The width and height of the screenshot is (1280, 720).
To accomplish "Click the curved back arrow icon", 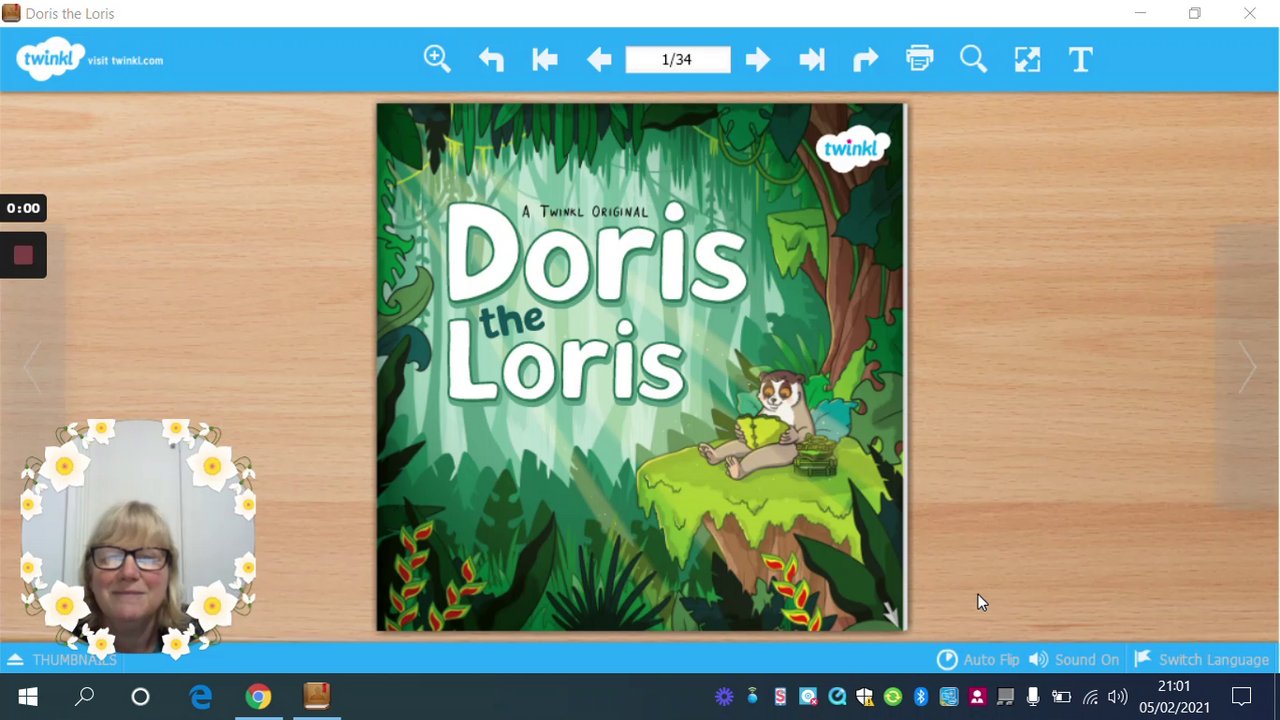I will [x=491, y=60].
